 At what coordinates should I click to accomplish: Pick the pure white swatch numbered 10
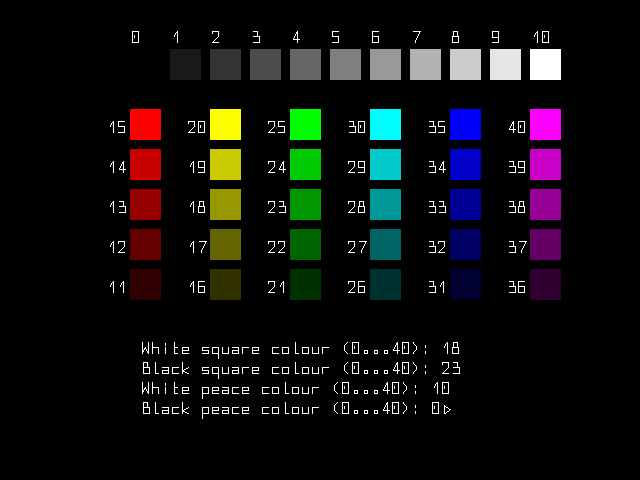pos(545,65)
